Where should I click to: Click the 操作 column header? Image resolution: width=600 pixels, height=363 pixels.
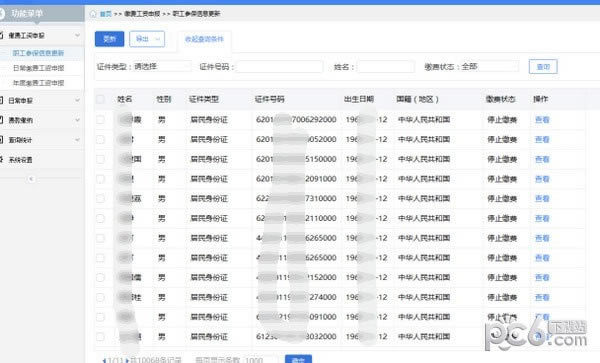click(541, 99)
